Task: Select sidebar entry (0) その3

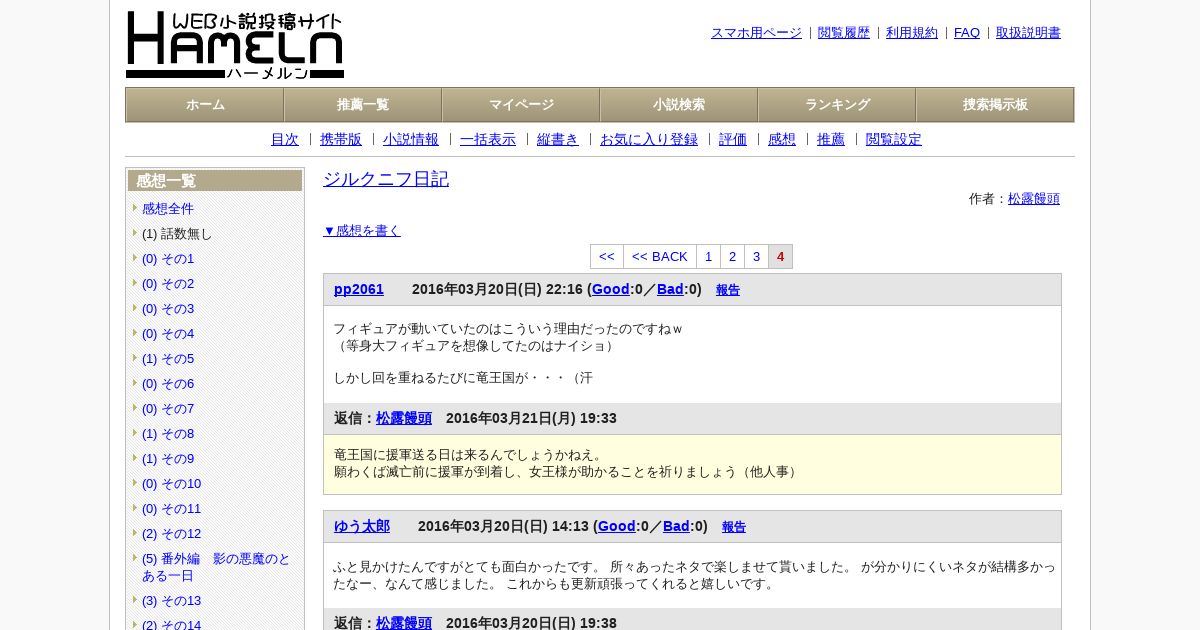Action: tap(168, 309)
